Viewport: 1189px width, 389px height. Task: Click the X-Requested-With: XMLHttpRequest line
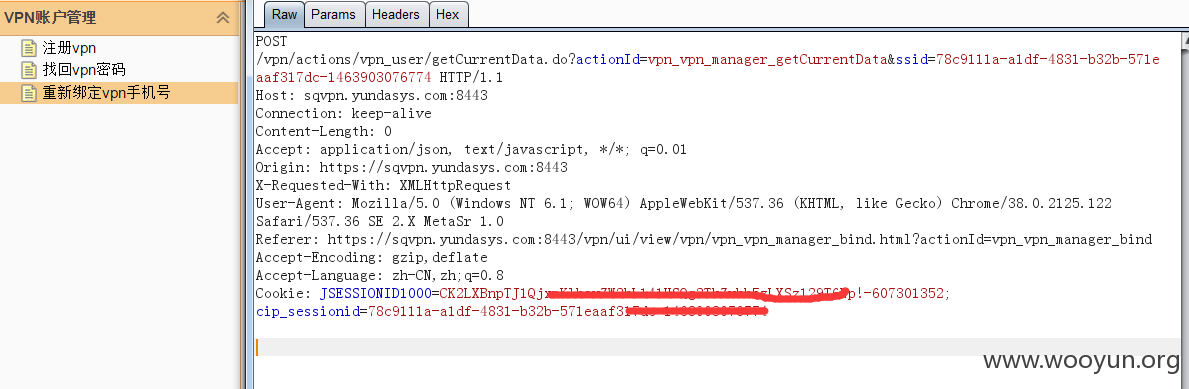point(384,186)
